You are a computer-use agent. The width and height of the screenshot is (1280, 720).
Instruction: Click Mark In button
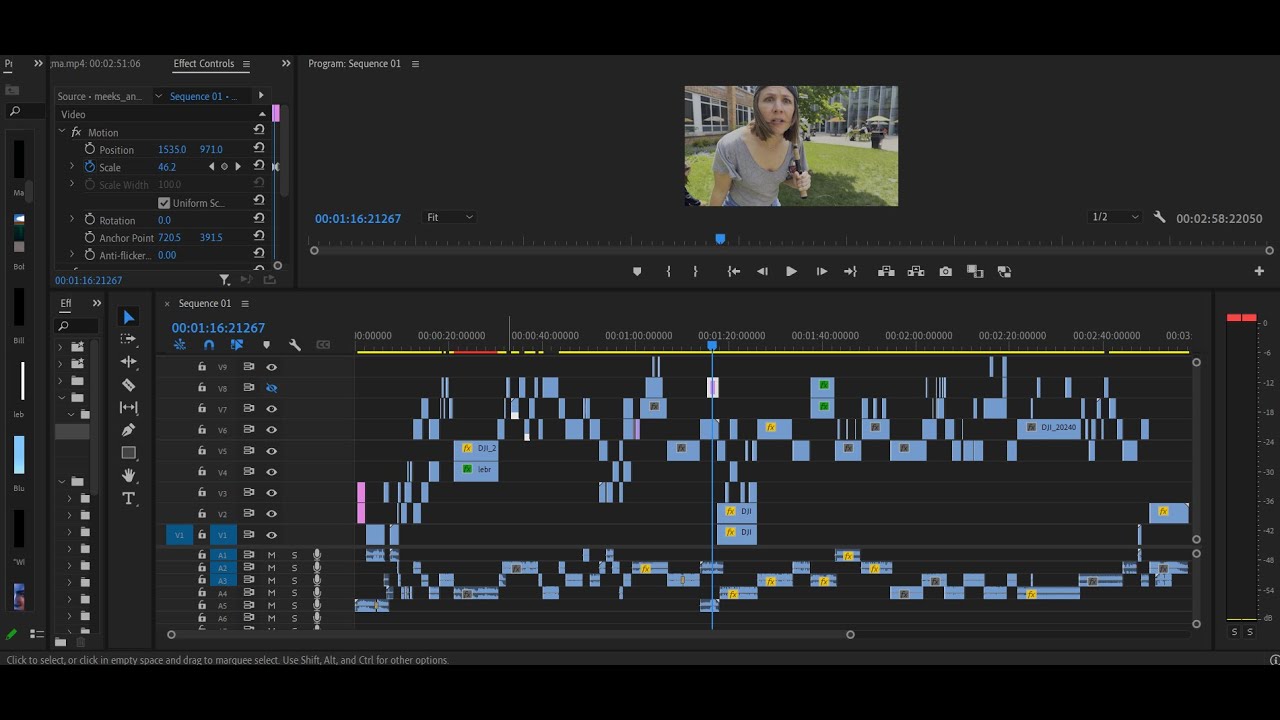coord(668,271)
